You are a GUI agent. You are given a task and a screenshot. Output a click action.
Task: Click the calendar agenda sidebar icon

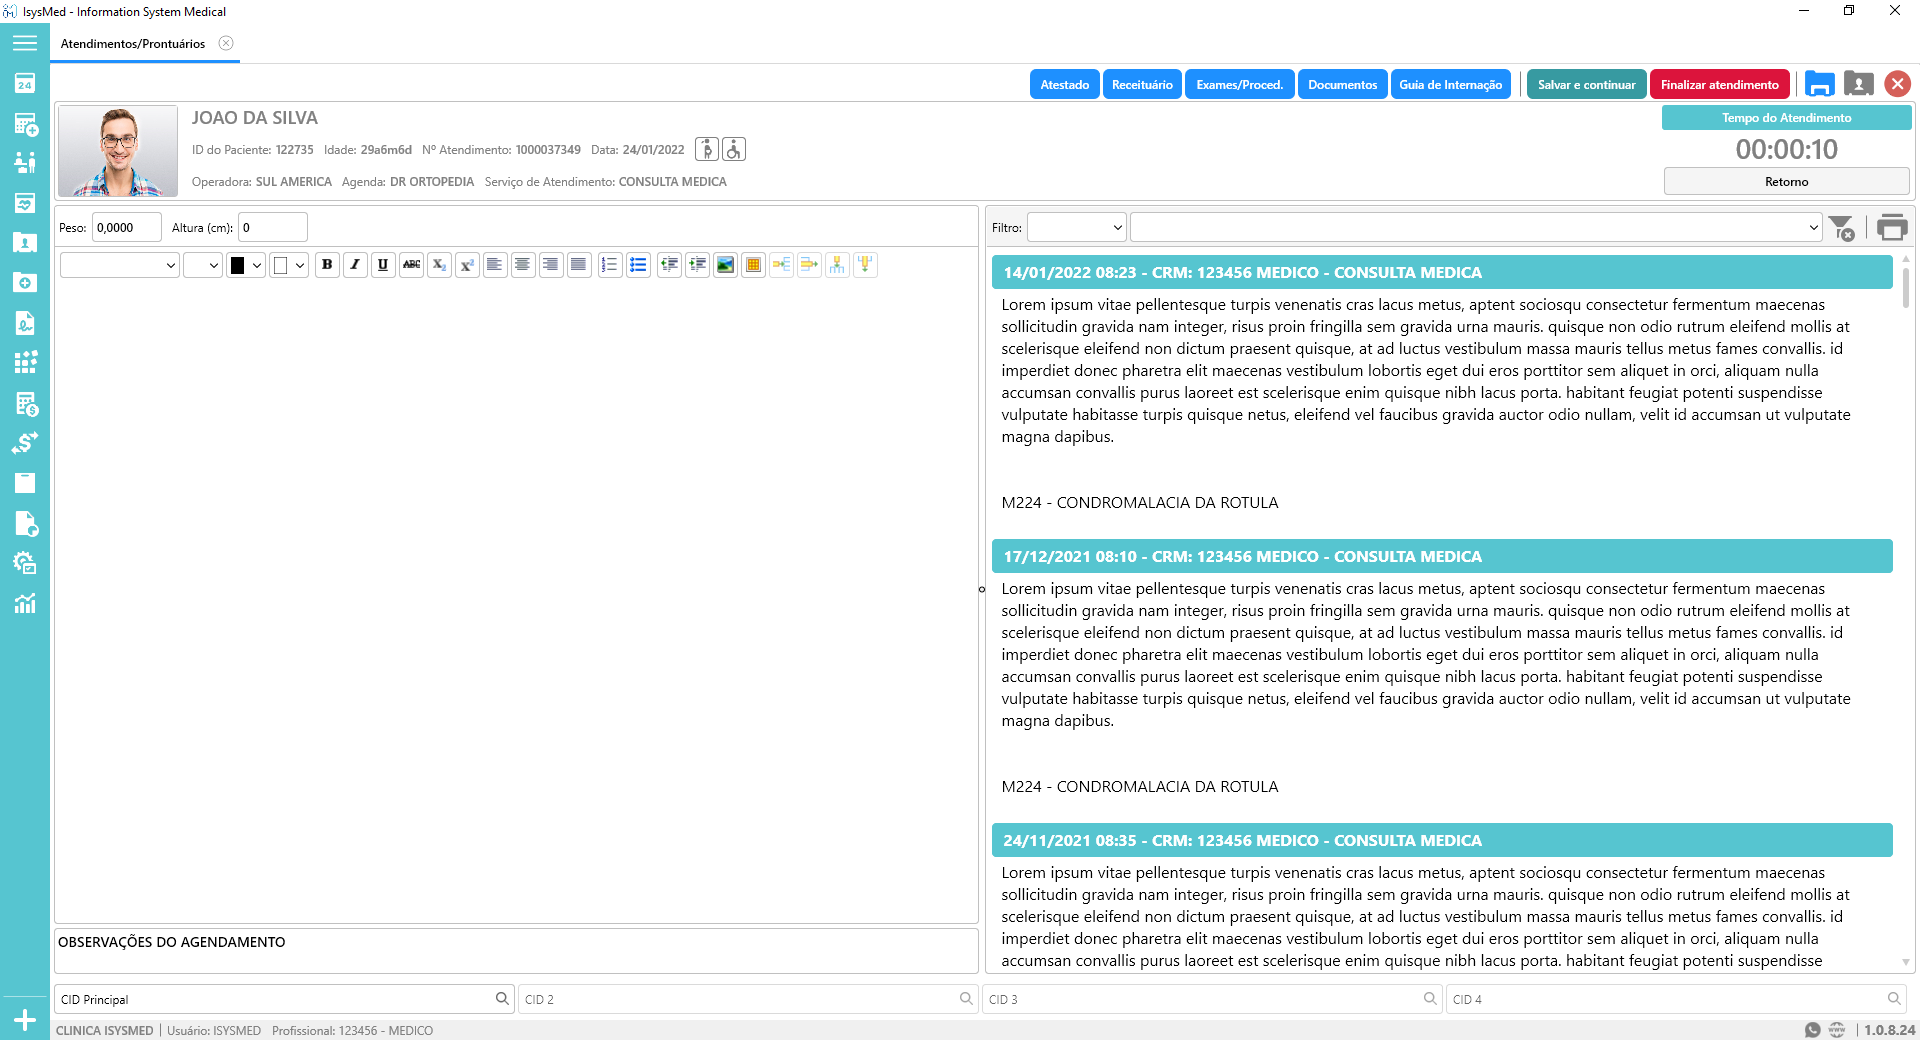(25, 84)
